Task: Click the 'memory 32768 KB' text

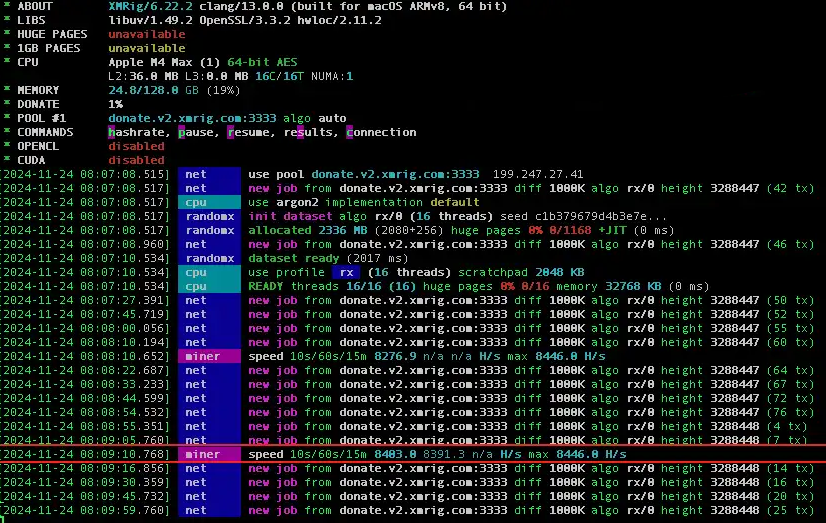Action: click(608, 287)
